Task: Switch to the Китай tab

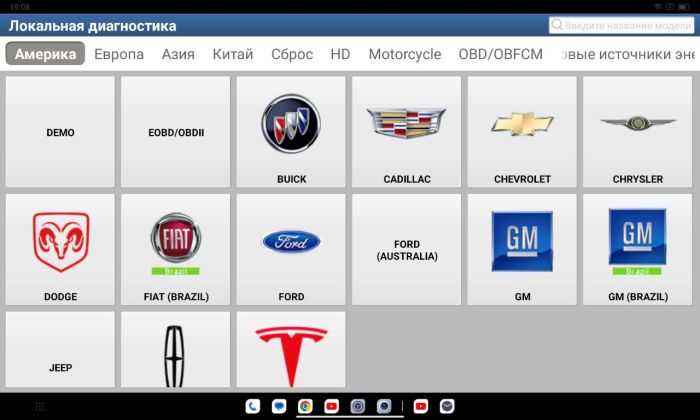Action: point(233,54)
